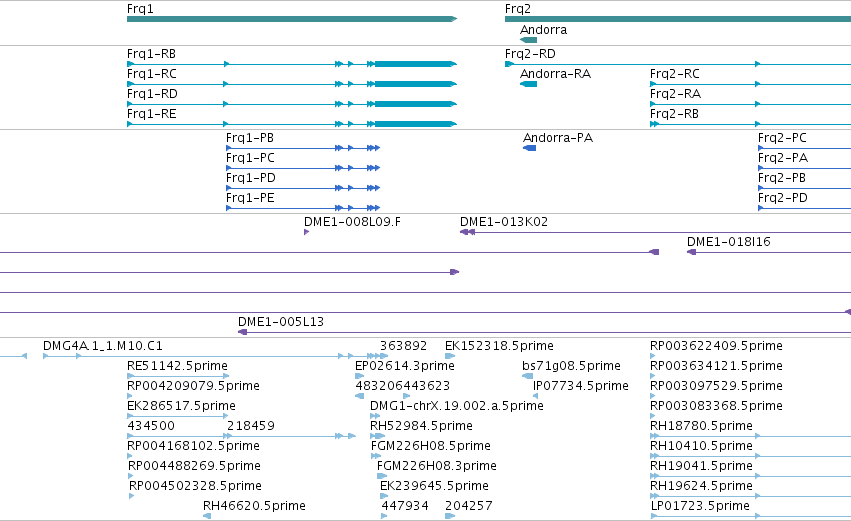
Task: Select the EK239645.5prime EST label
Action: pos(434,486)
